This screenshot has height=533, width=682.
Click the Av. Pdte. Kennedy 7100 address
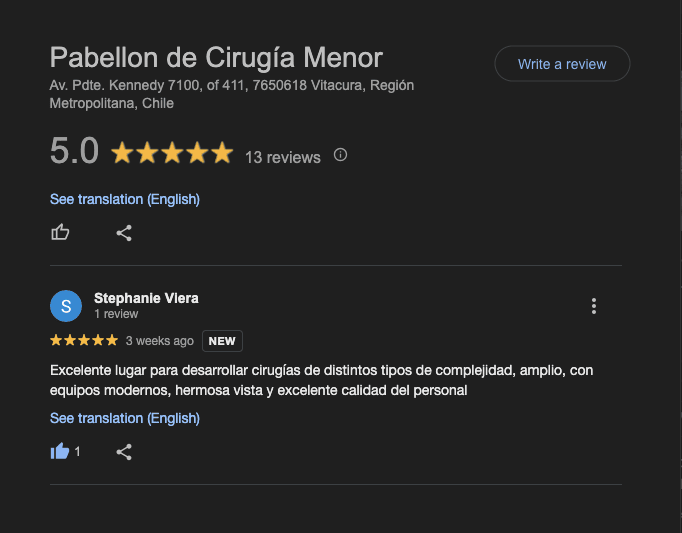(232, 94)
